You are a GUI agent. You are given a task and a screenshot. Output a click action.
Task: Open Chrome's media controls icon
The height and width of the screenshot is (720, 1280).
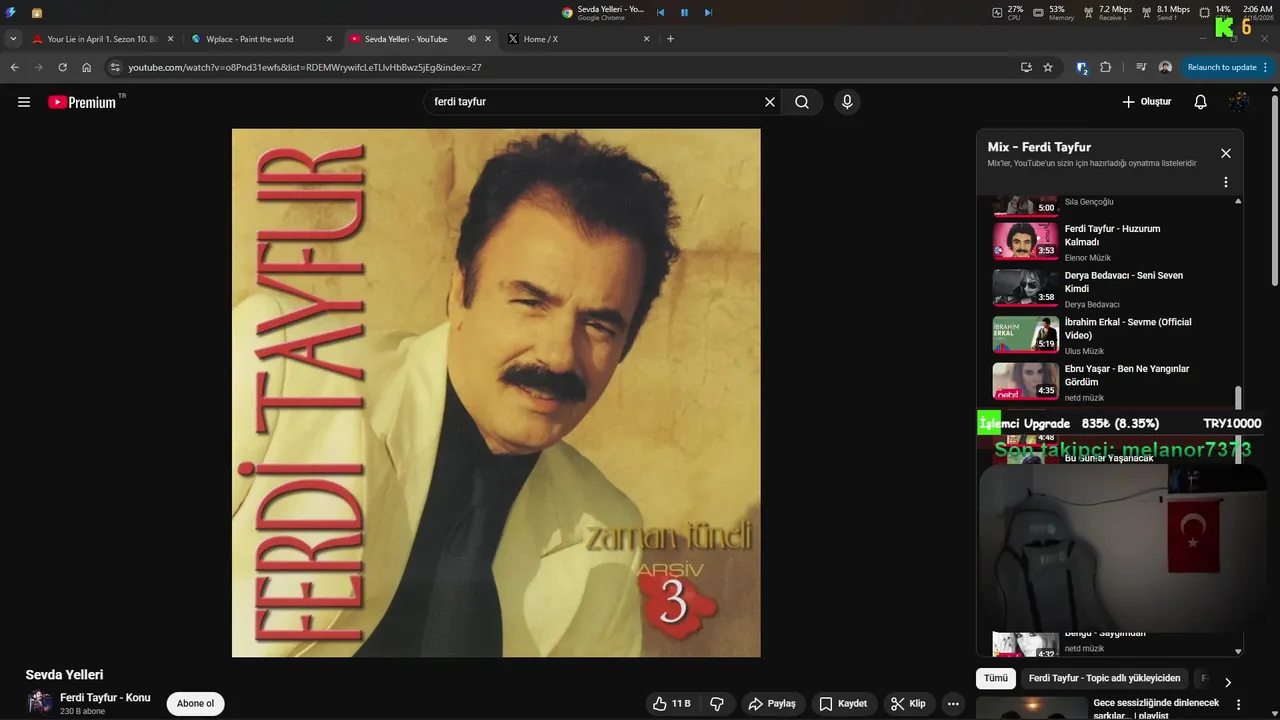1141,67
